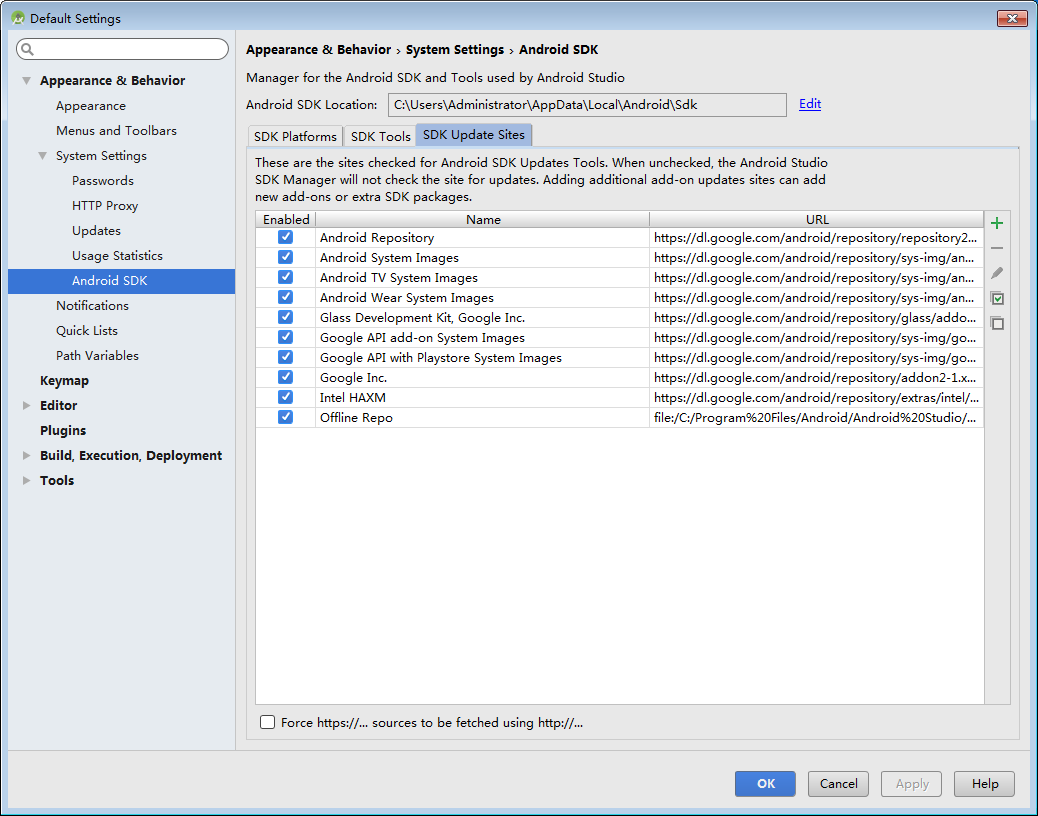Select the Offline Repo name cell

483,417
